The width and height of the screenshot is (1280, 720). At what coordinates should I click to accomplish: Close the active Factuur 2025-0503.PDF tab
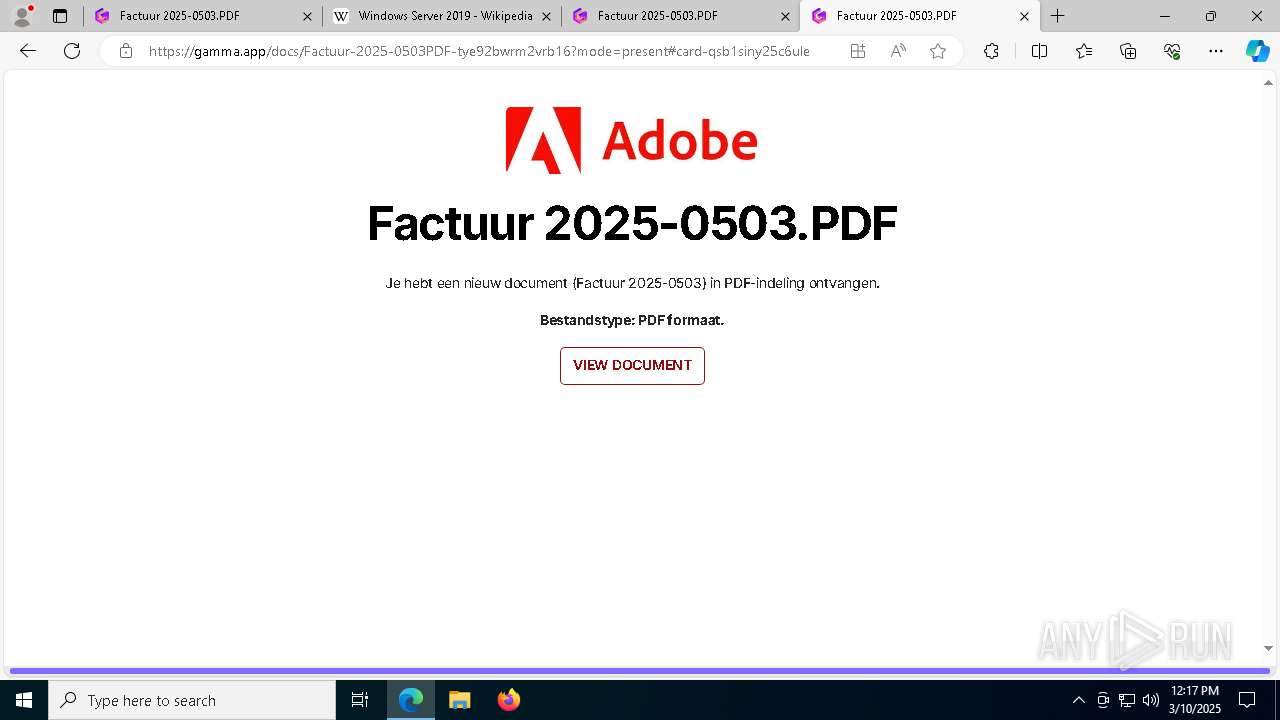[x=1024, y=16]
